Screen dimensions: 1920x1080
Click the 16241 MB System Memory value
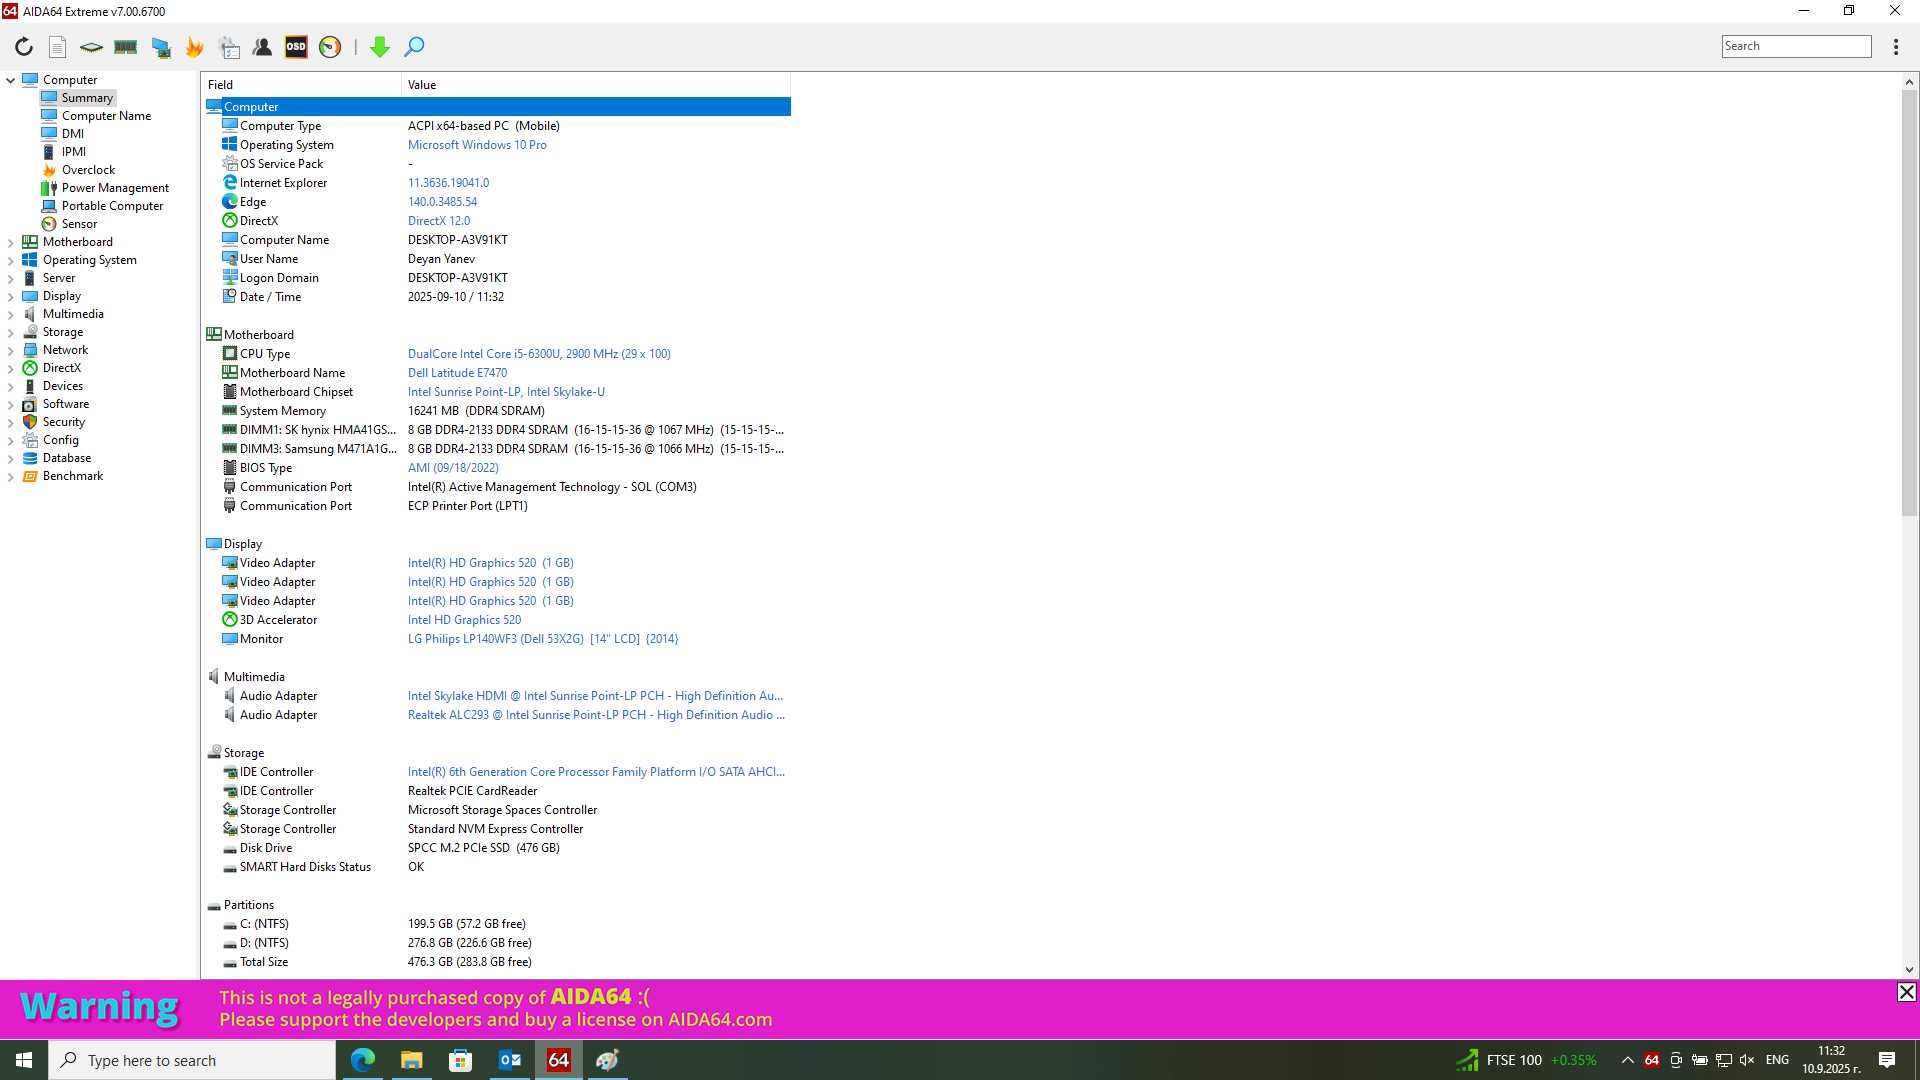tap(476, 411)
